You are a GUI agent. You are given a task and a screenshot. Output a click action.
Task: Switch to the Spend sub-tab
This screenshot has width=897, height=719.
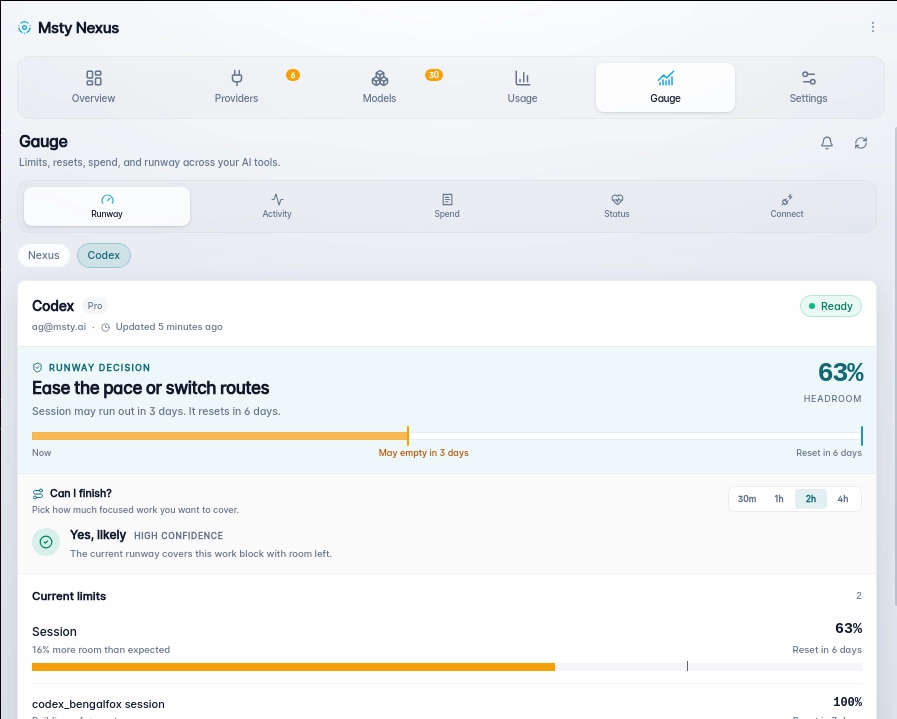click(x=447, y=206)
